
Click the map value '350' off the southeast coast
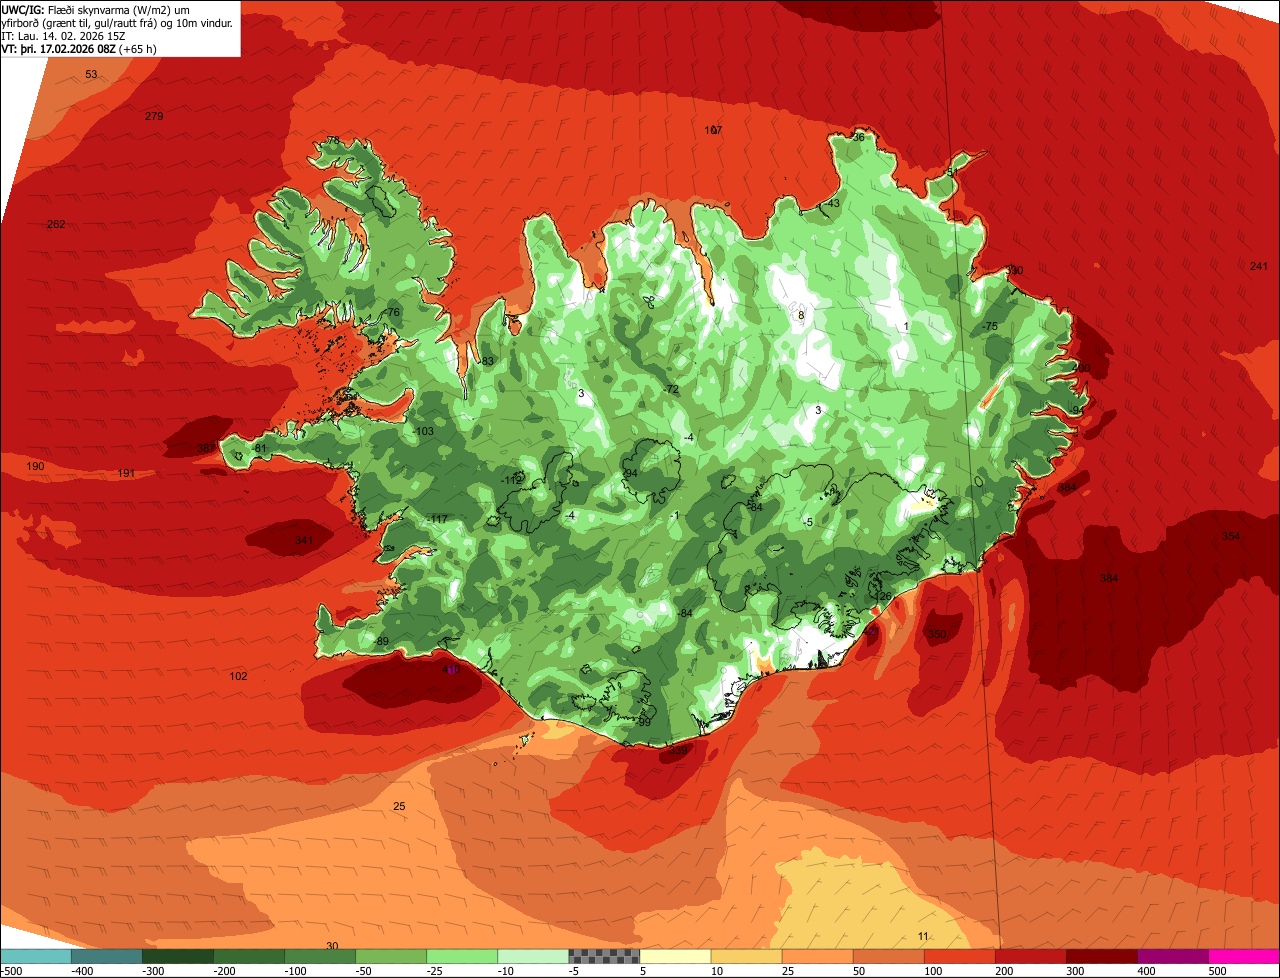pos(937,635)
